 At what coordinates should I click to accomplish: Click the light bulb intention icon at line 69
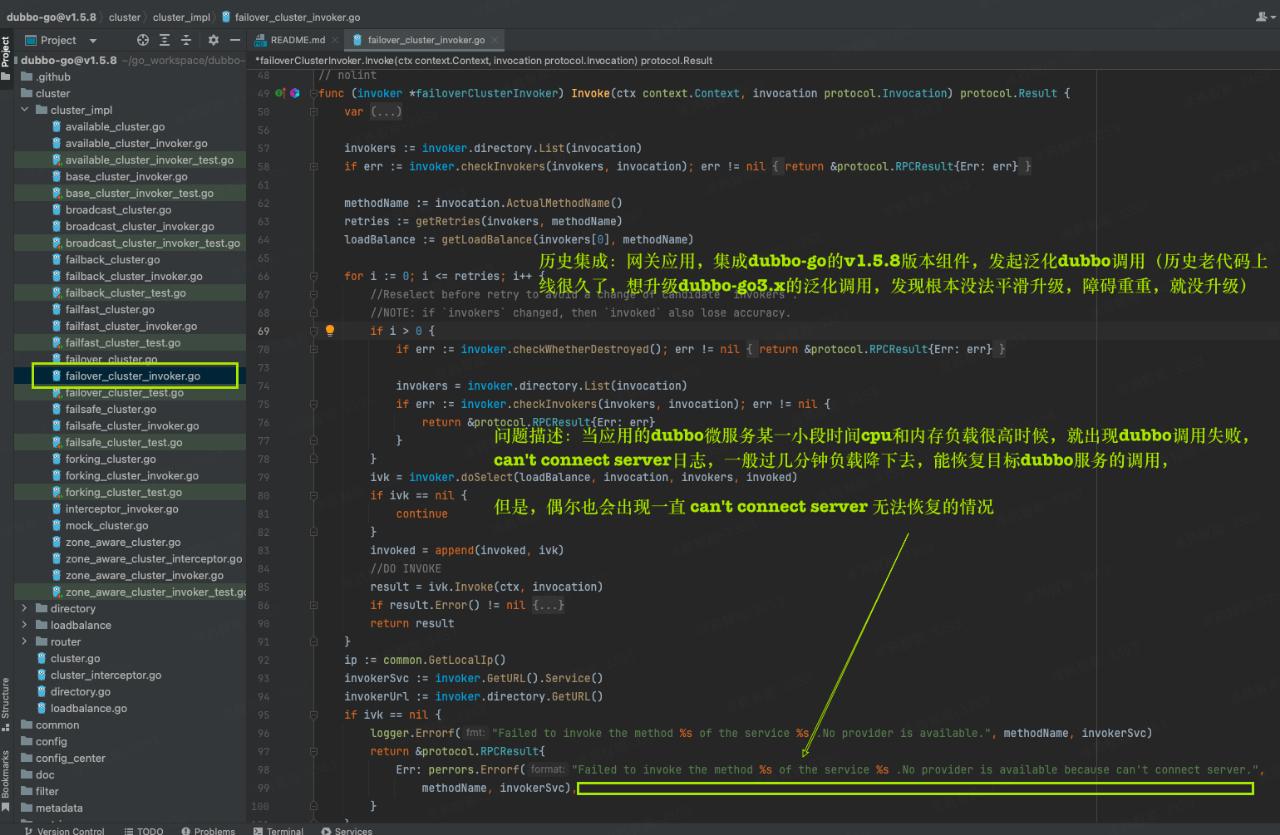point(329,330)
